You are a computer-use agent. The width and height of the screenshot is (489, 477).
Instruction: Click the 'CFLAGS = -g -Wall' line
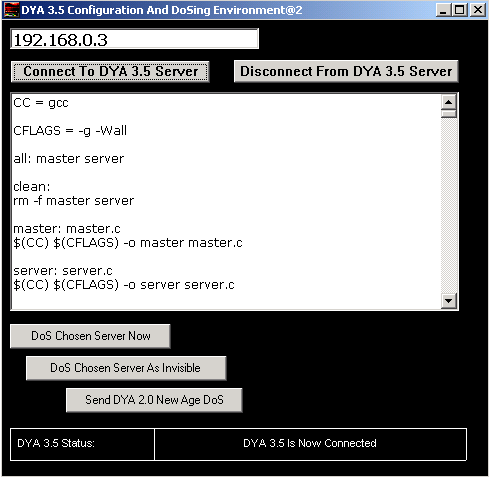tap(70, 131)
